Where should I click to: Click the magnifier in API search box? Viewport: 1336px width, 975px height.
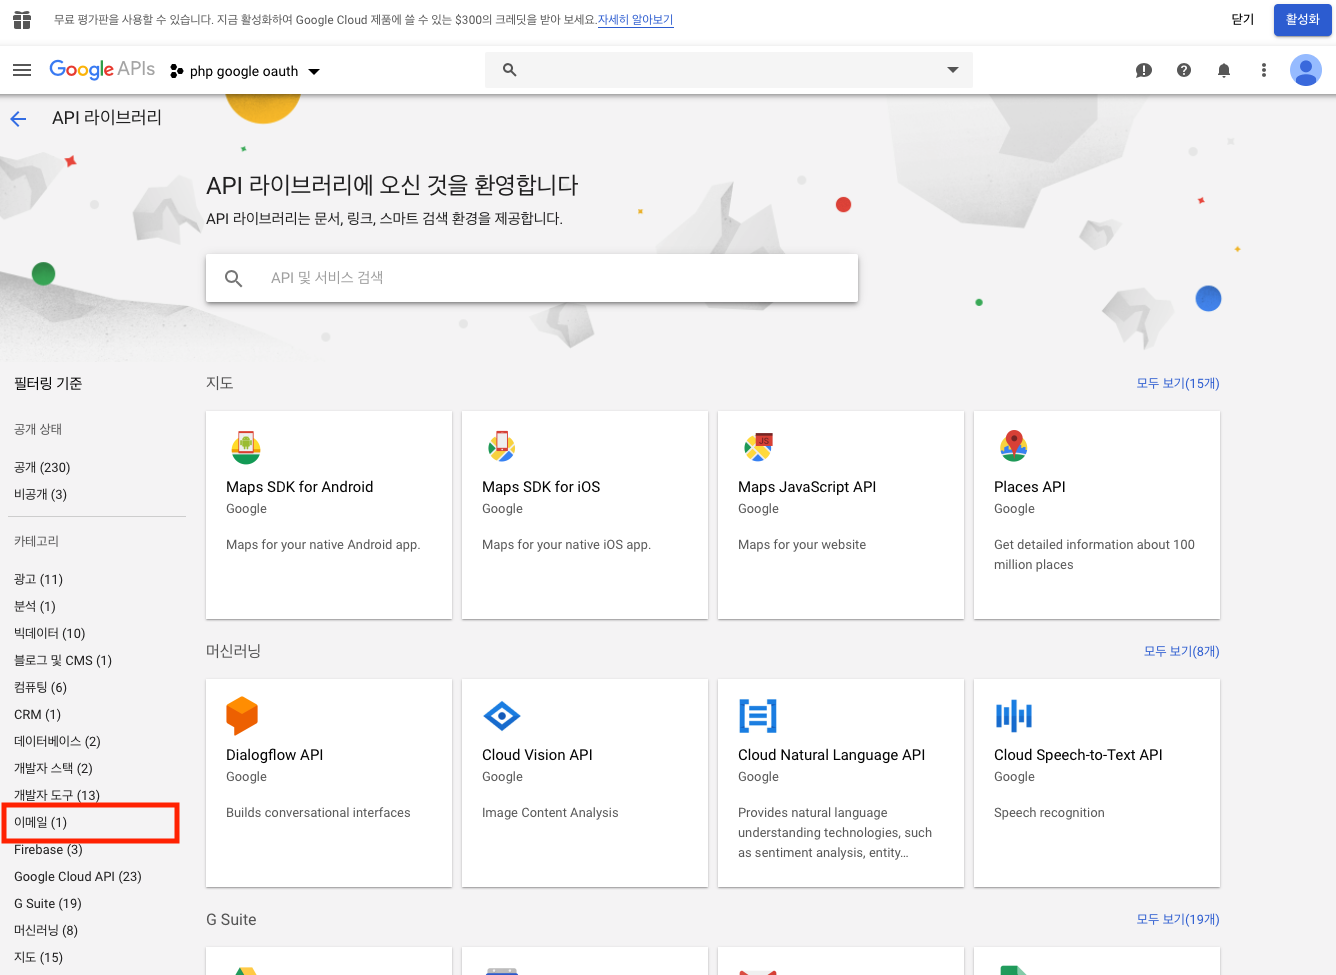[233, 278]
